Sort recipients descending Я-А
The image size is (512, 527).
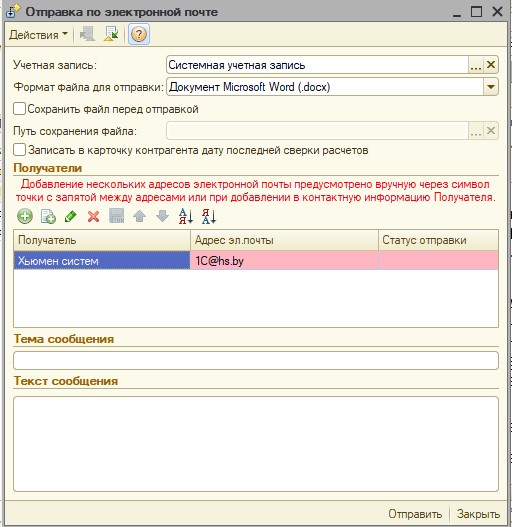click(209, 216)
